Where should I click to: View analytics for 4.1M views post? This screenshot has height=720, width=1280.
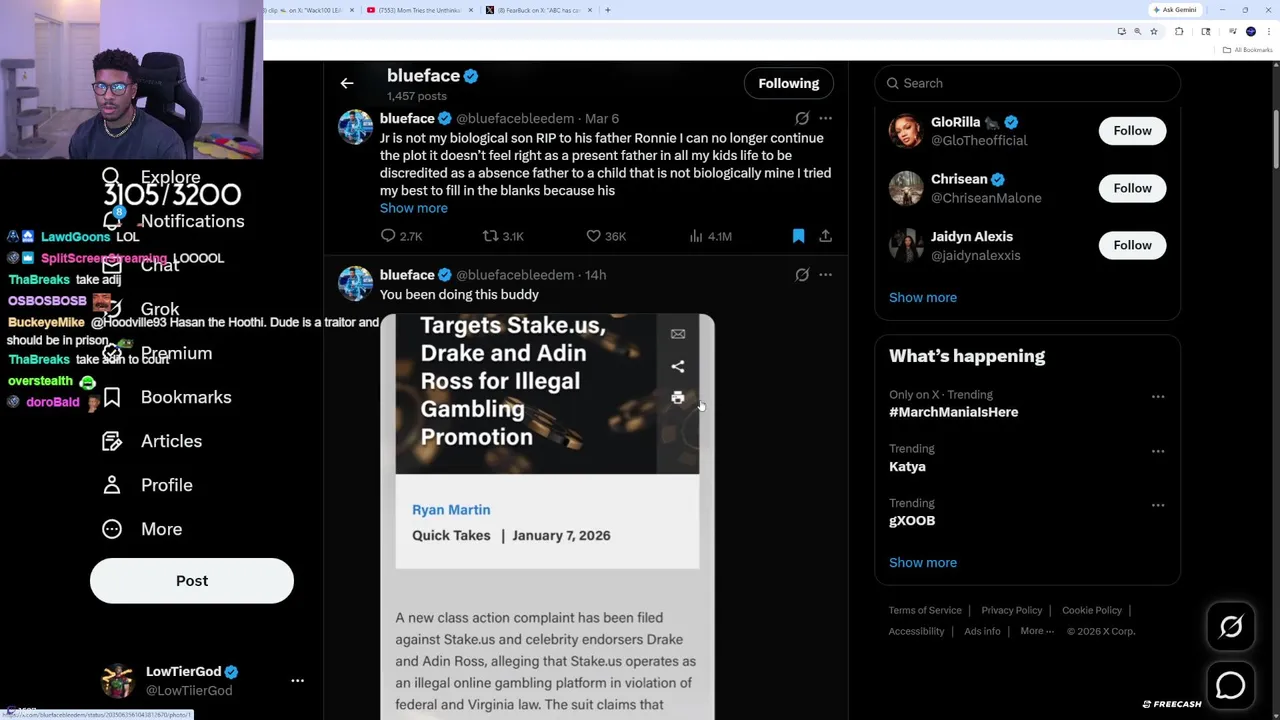pyautogui.click(x=710, y=236)
